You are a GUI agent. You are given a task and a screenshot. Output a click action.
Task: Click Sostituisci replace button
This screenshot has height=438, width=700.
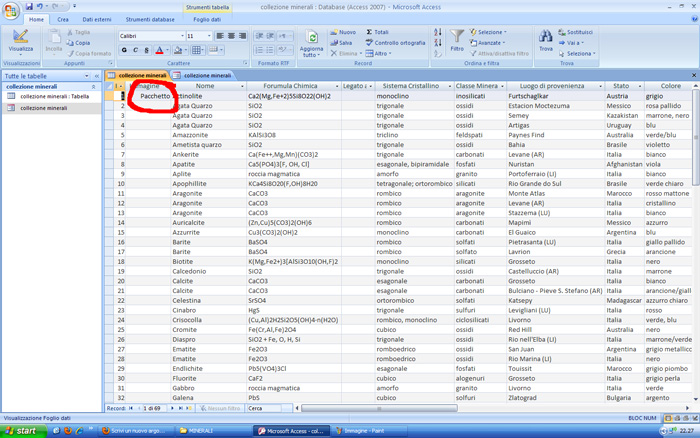click(575, 32)
